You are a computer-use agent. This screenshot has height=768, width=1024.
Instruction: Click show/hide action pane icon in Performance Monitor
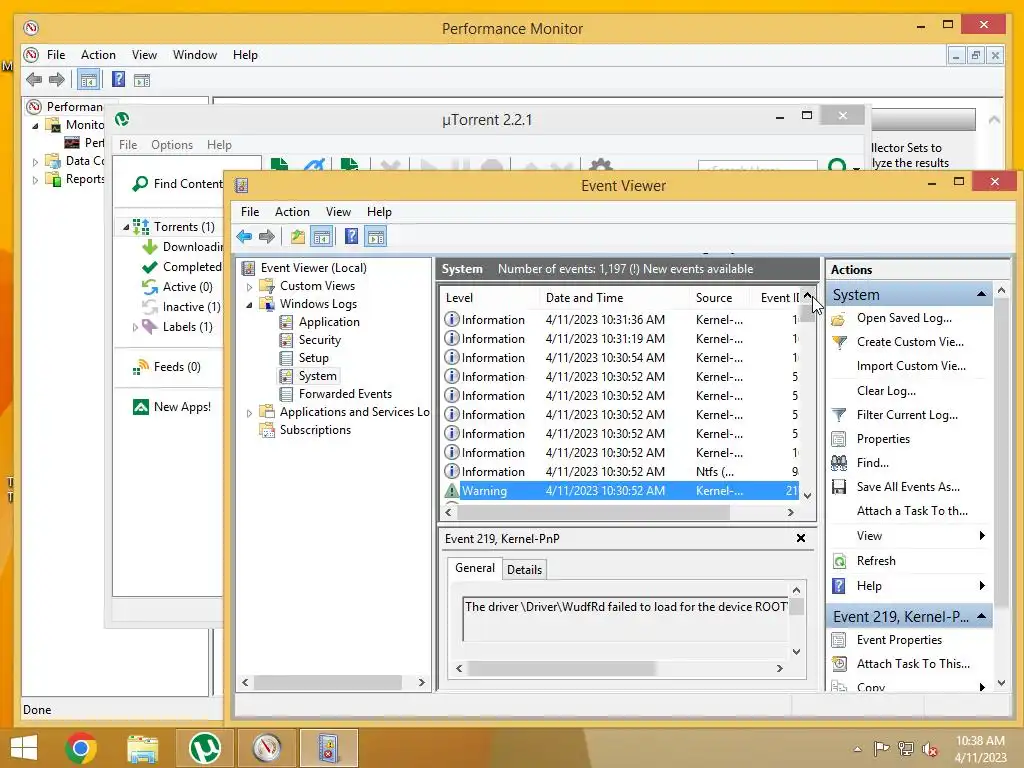click(142, 80)
